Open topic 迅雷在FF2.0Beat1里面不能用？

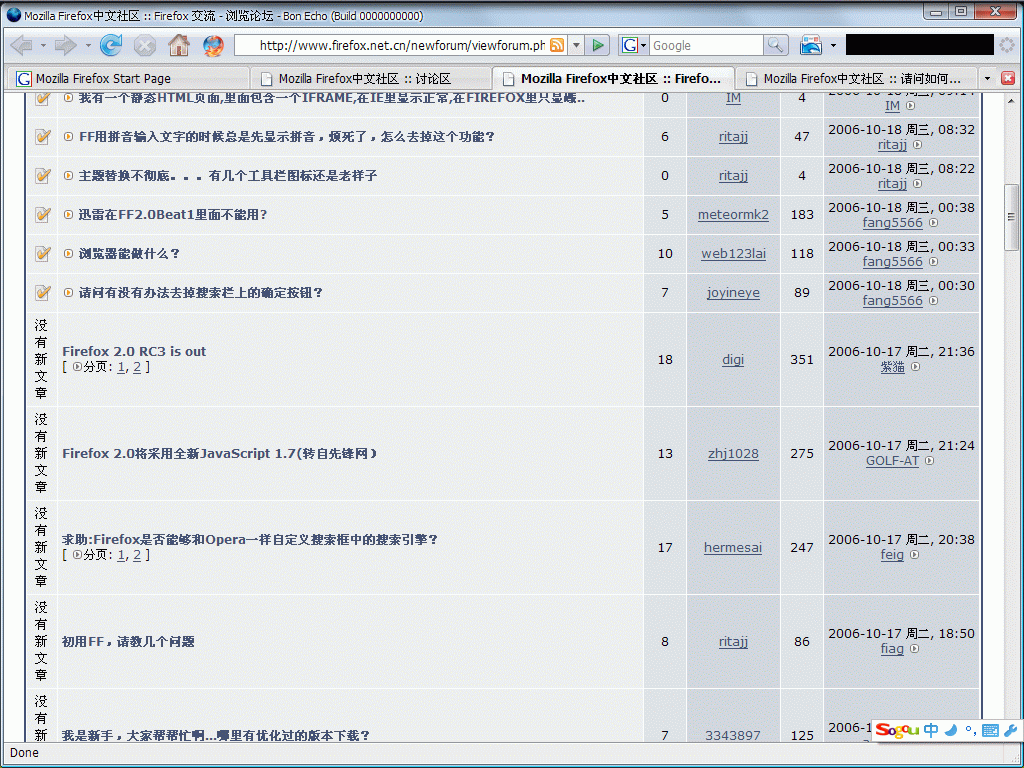173,214
